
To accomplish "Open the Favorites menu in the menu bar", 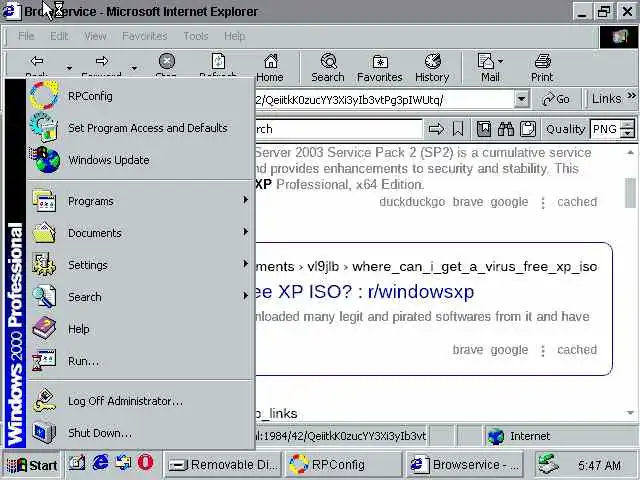I will point(145,36).
